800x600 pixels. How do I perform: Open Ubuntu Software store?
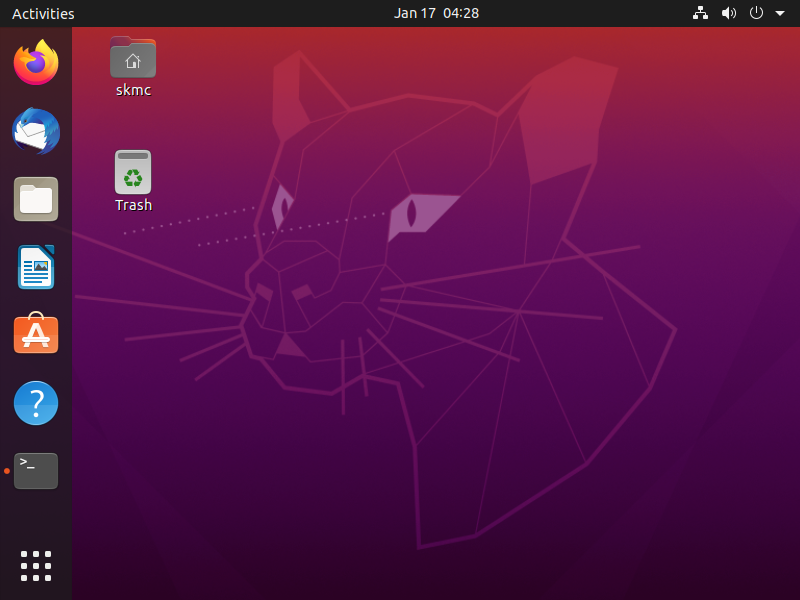pos(35,334)
